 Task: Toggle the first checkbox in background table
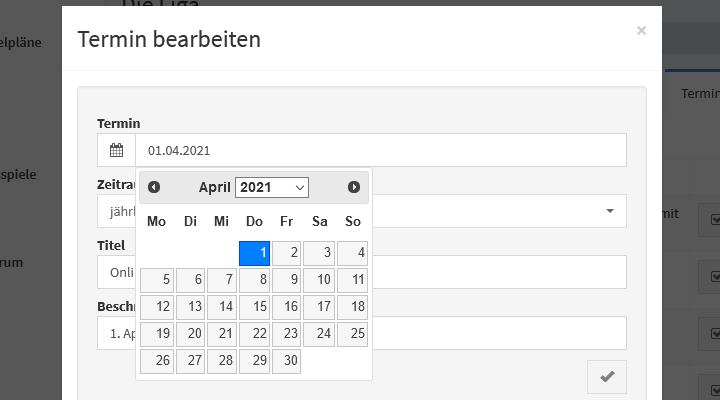pos(714,220)
